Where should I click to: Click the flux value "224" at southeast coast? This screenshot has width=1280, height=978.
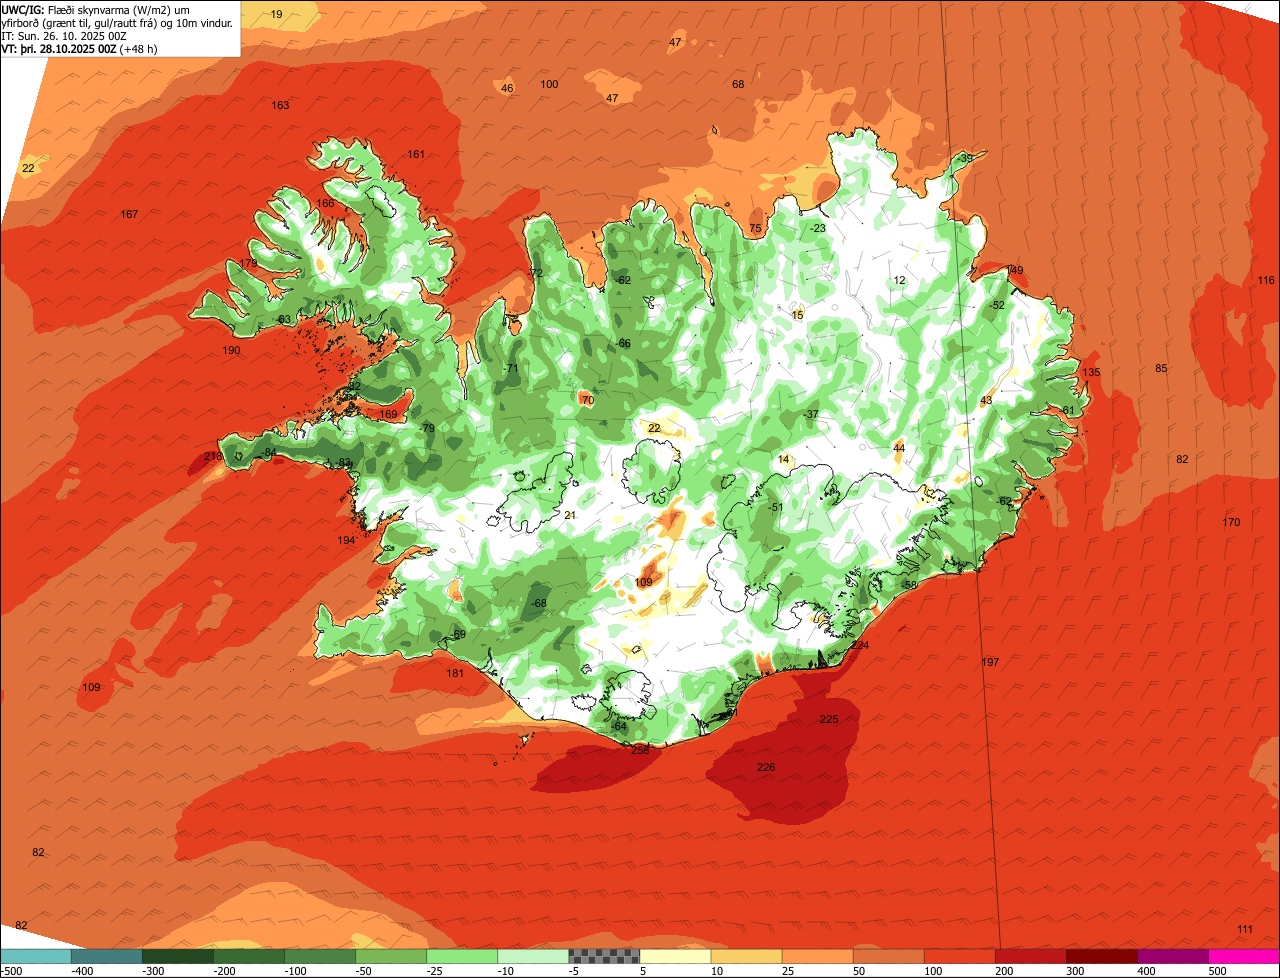coord(860,645)
